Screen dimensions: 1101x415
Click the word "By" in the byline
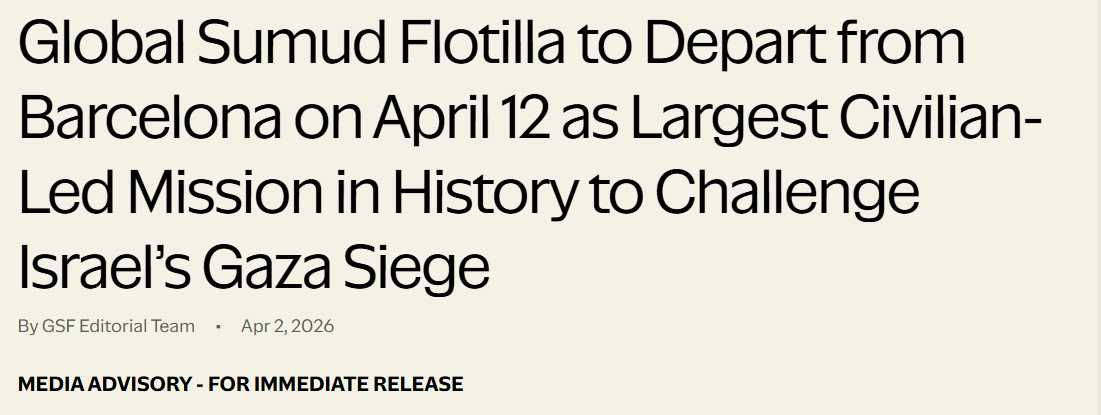tap(28, 326)
